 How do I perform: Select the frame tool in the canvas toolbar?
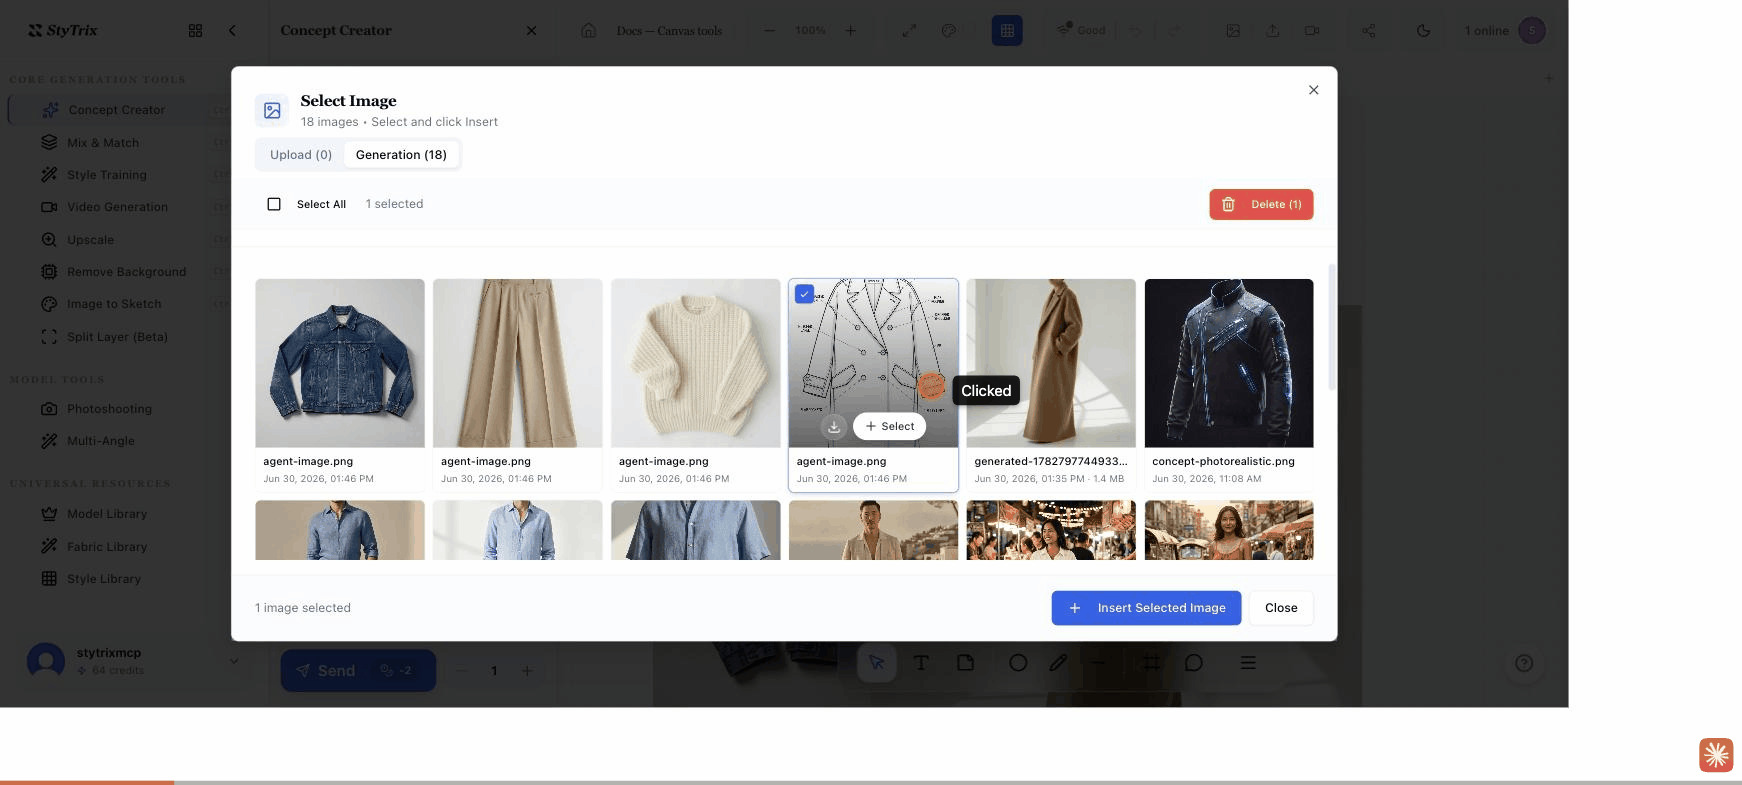click(1151, 663)
